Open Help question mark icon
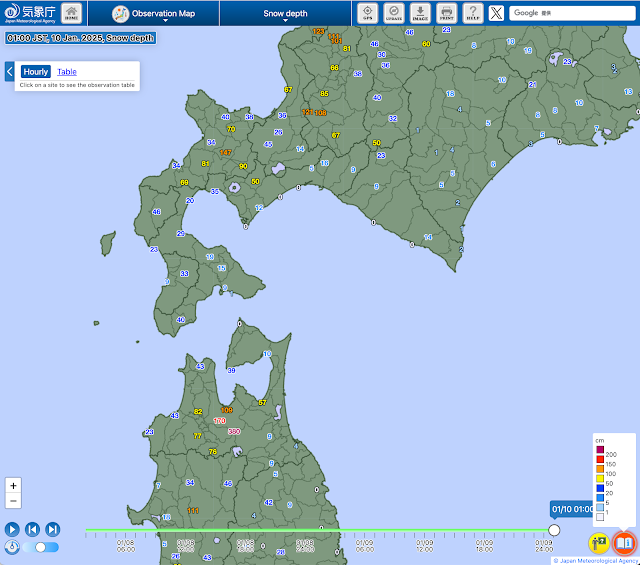Viewport: 640px width, 565px height. 473,13
